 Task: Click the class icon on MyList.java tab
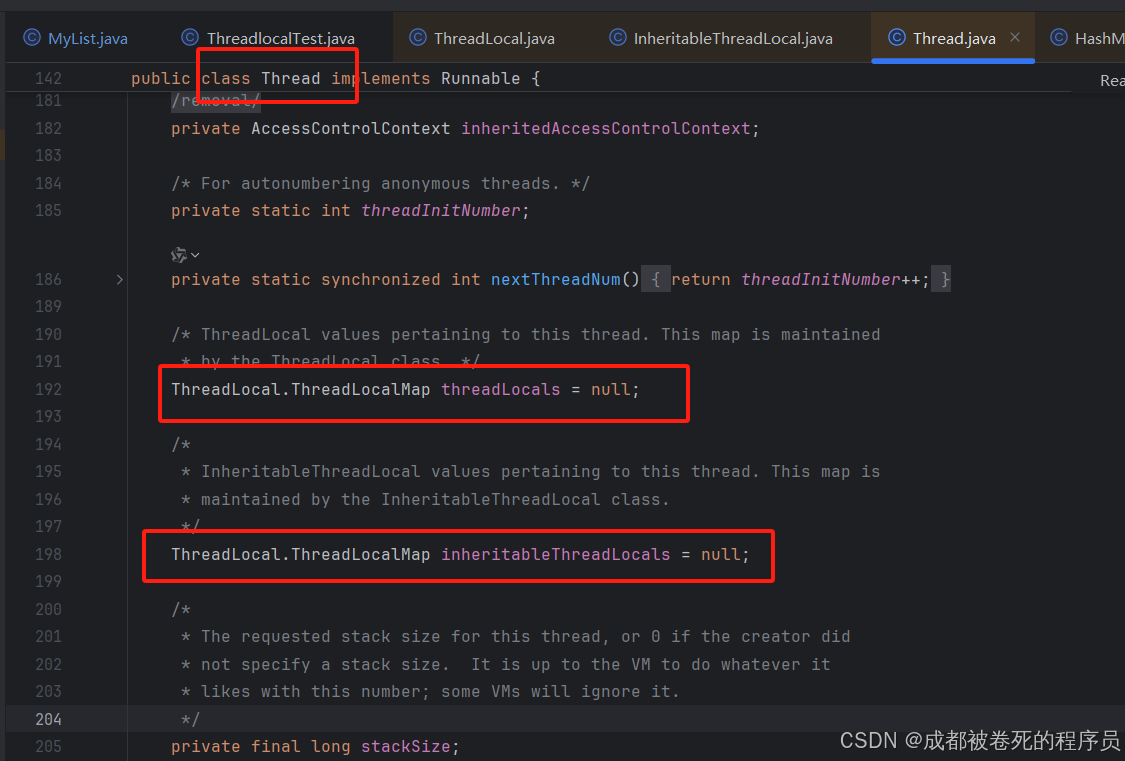pos(33,38)
